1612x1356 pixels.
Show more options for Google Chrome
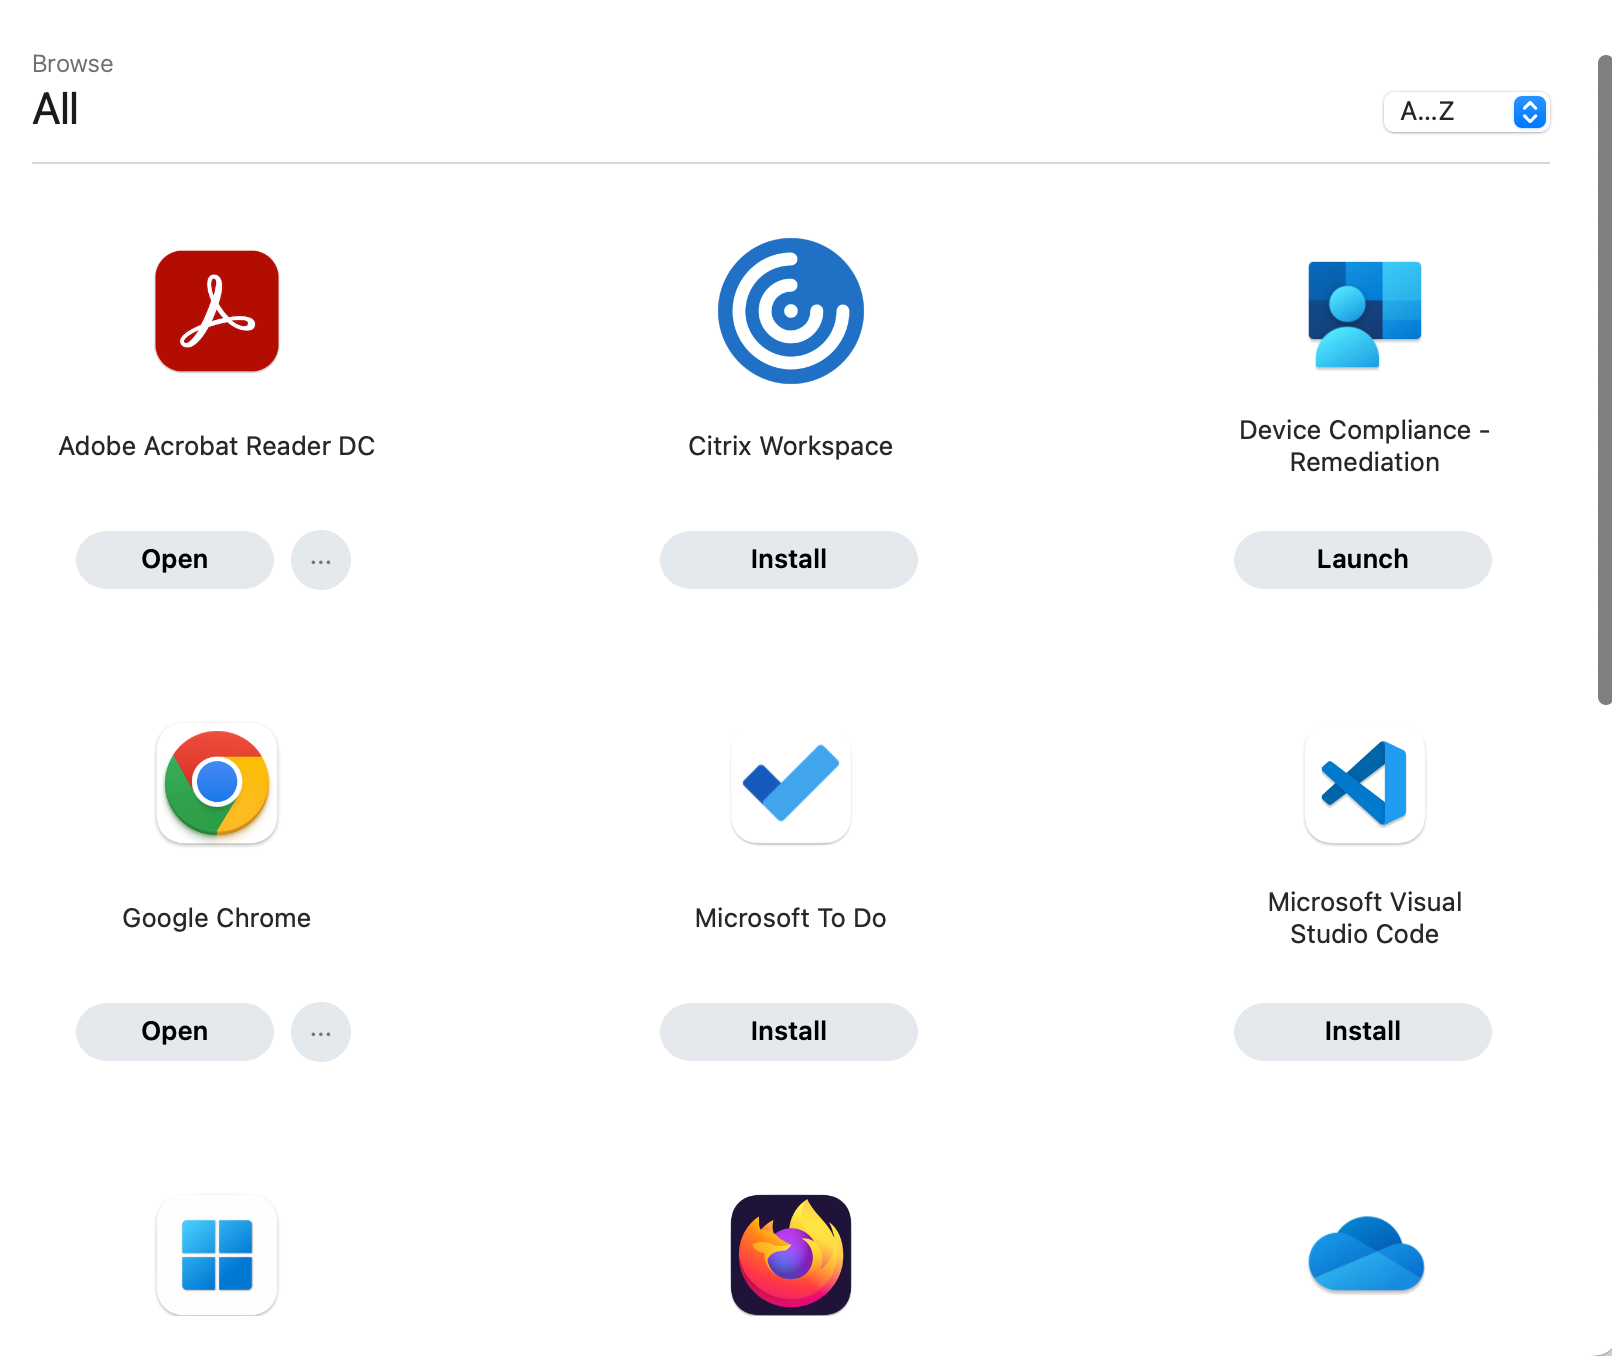[321, 1032]
